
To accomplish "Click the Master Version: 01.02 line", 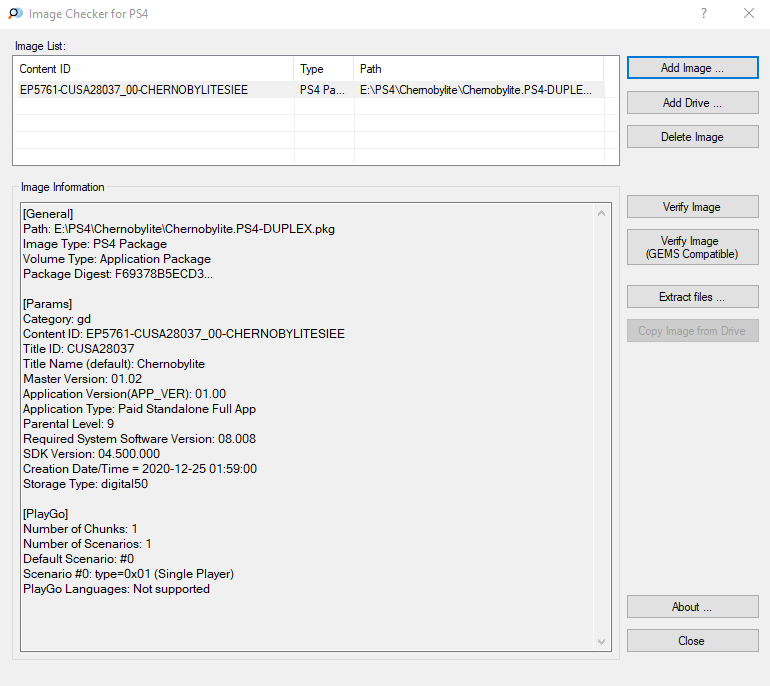I will pyautogui.click(x=82, y=379).
